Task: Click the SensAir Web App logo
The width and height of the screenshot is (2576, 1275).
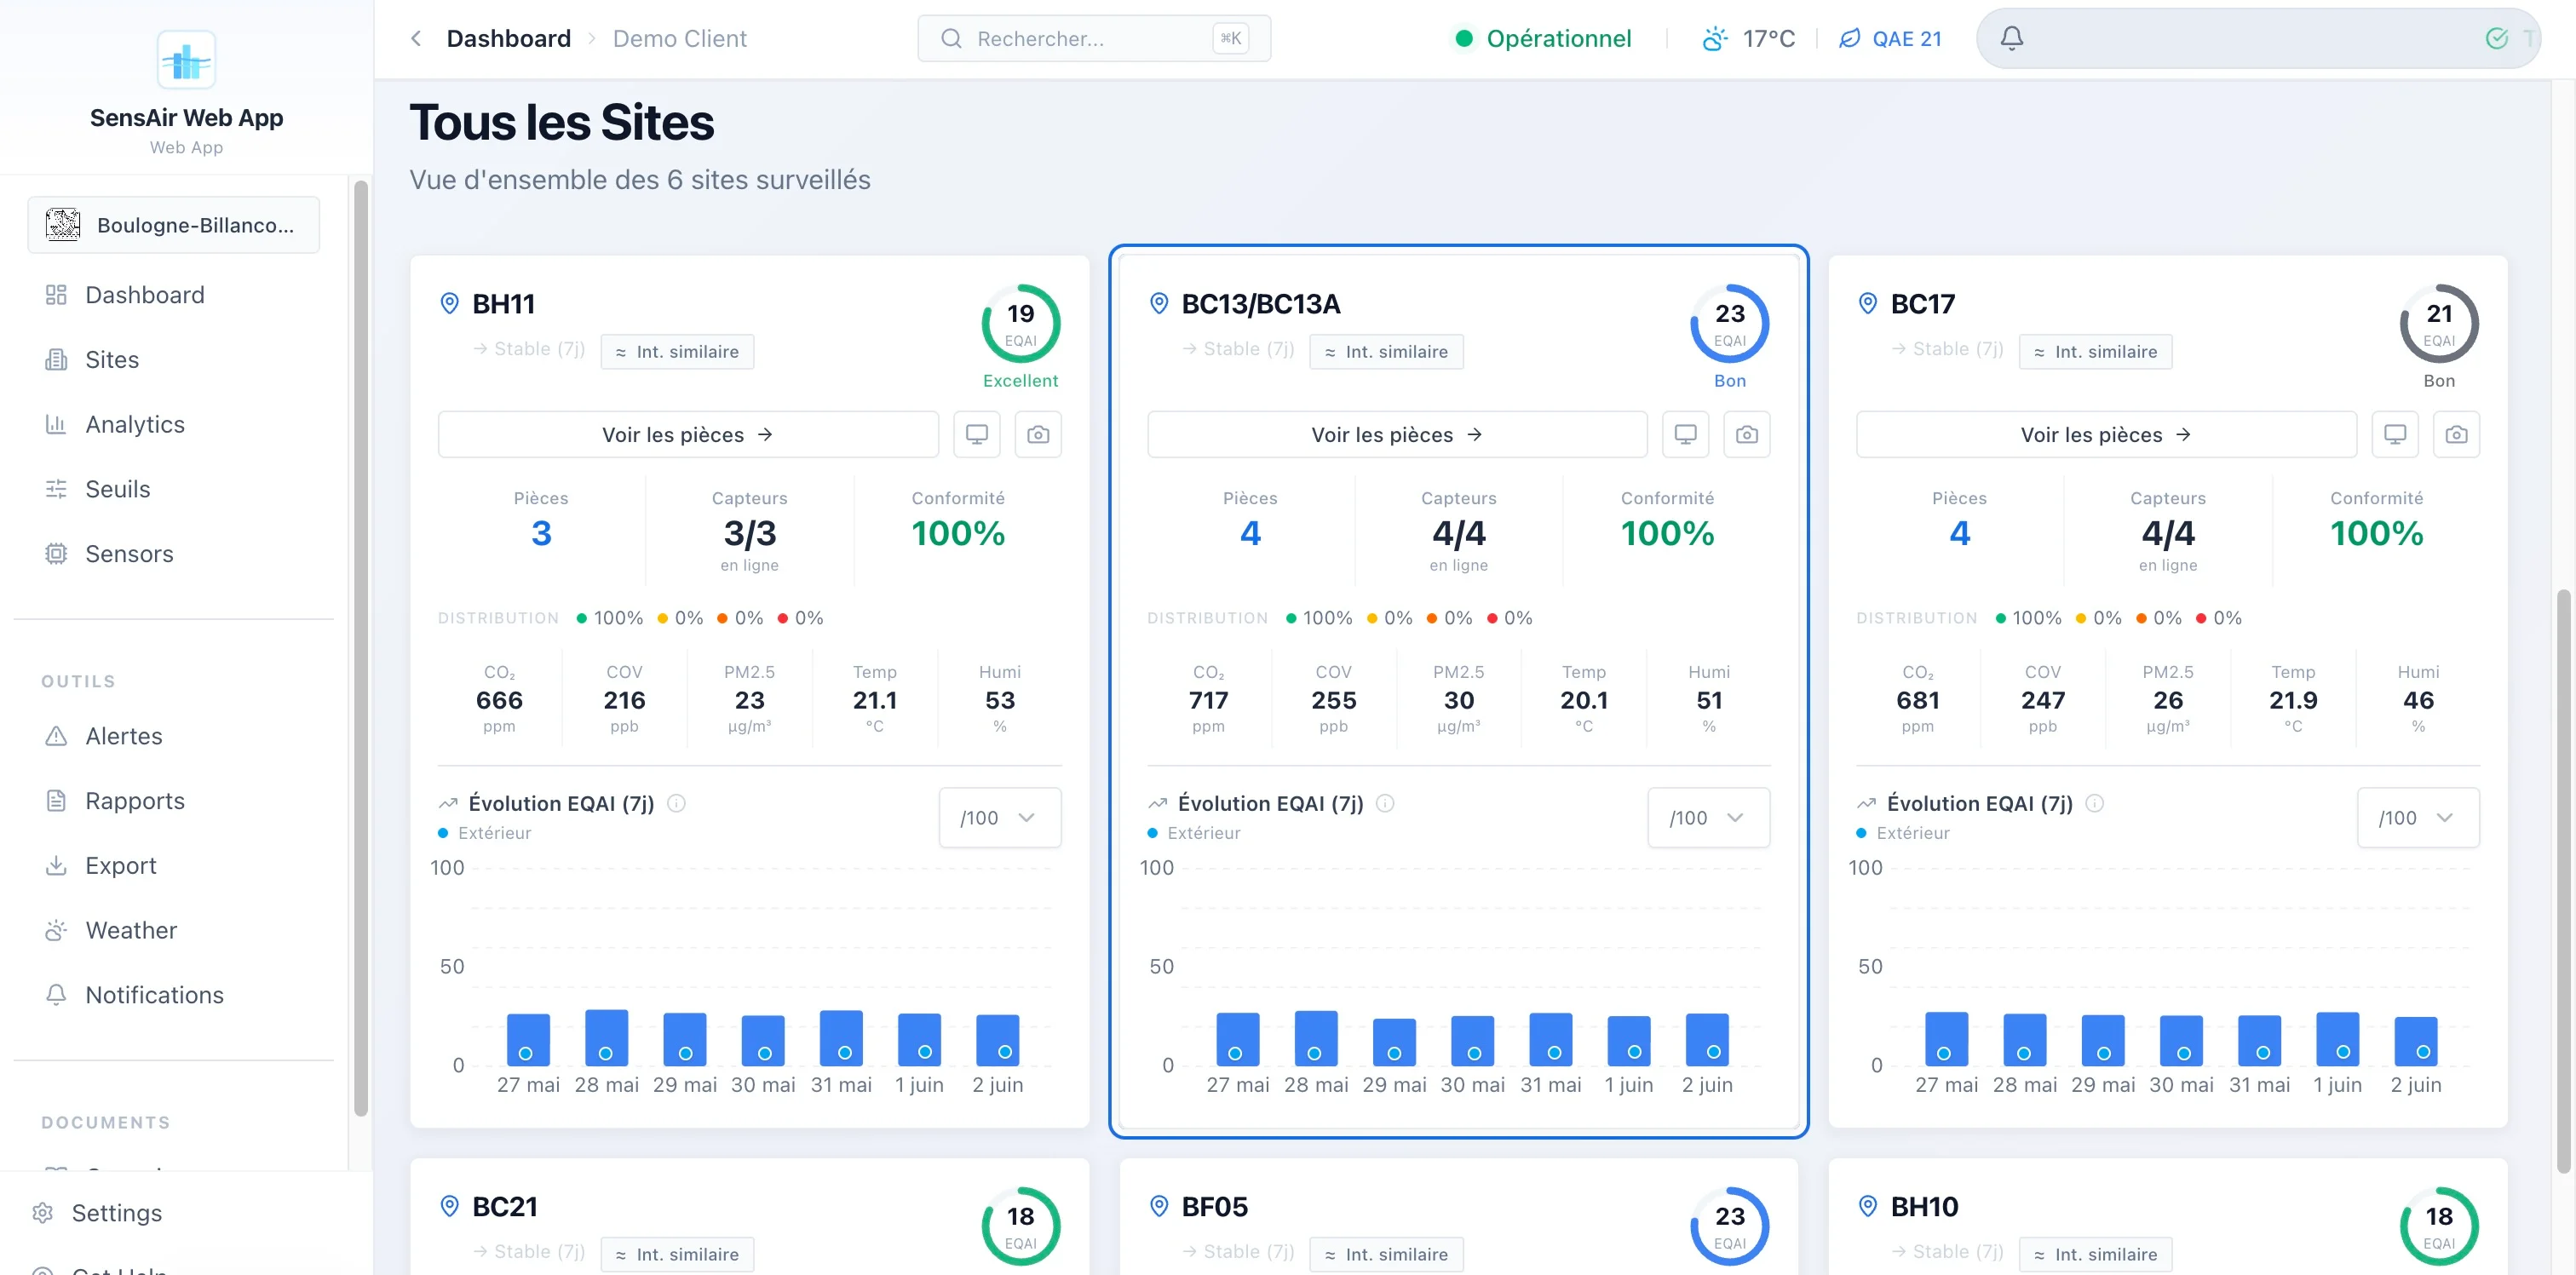Action: click(186, 61)
